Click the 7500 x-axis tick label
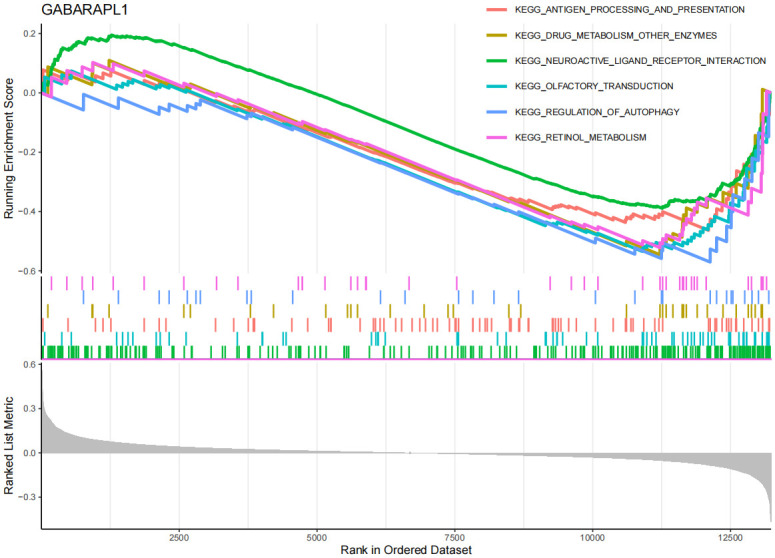775x558 pixels. point(454,538)
